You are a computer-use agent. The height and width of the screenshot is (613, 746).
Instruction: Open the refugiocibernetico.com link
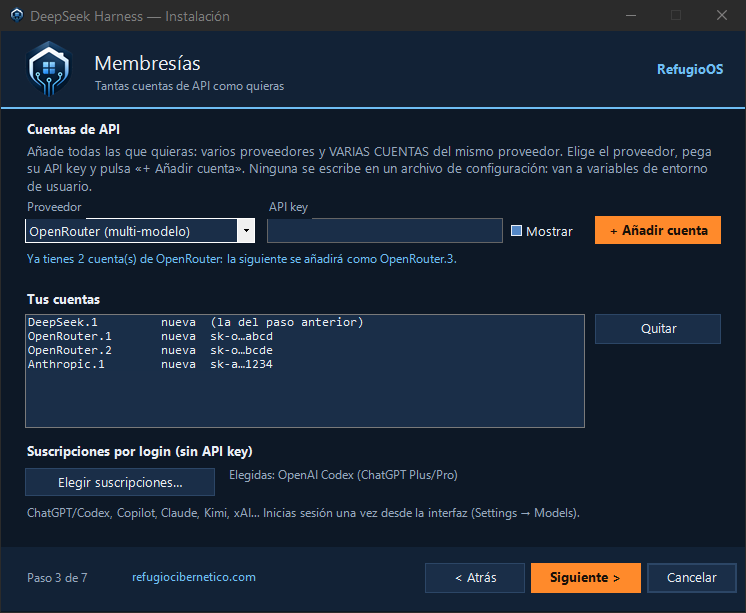click(x=194, y=577)
